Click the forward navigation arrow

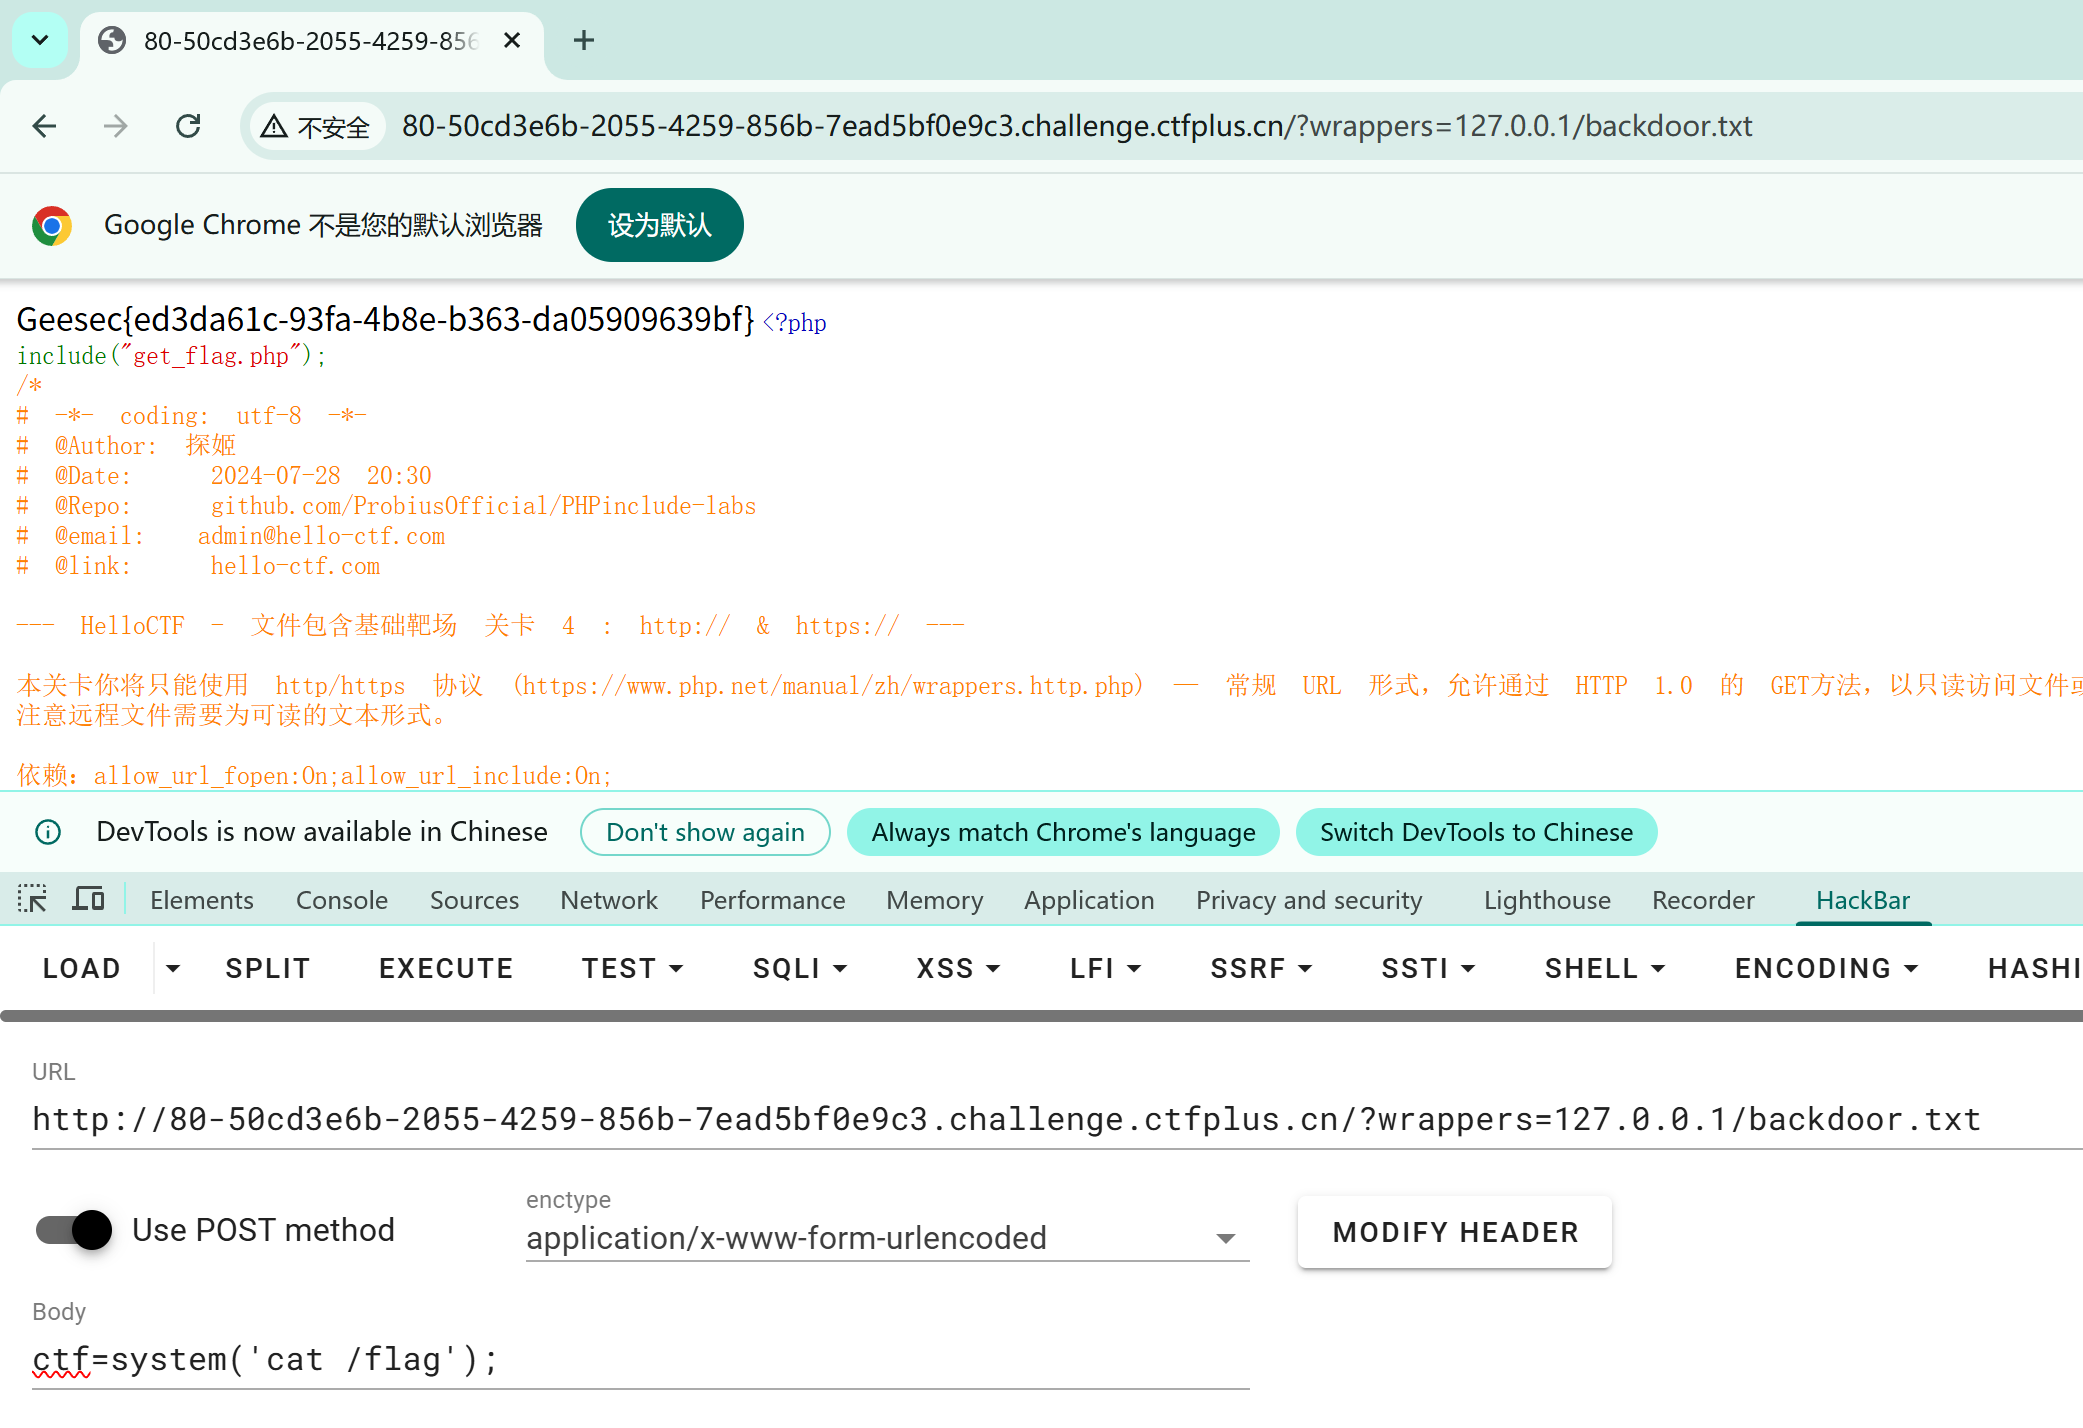(x=116, y=126)
